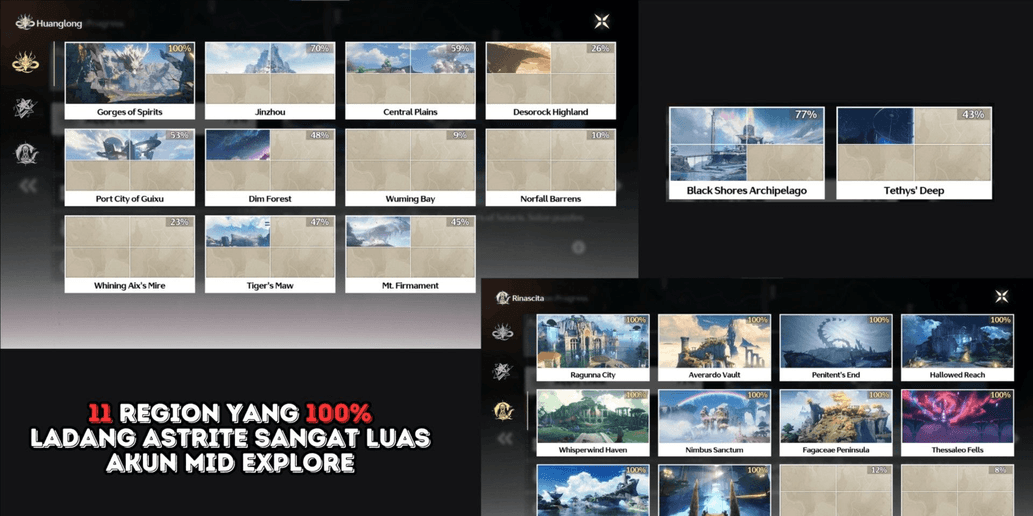Open the Central Plains card
Screen dimensions: 1033x516
(x=410, y=80)
